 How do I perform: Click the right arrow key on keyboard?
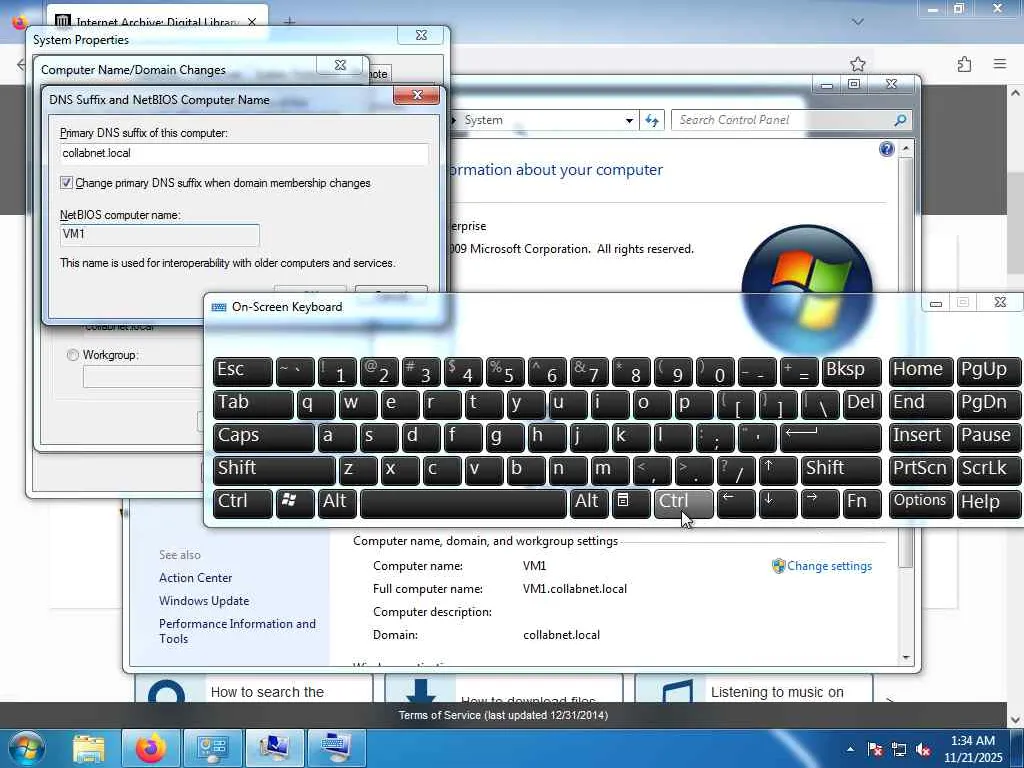(820, 503)
